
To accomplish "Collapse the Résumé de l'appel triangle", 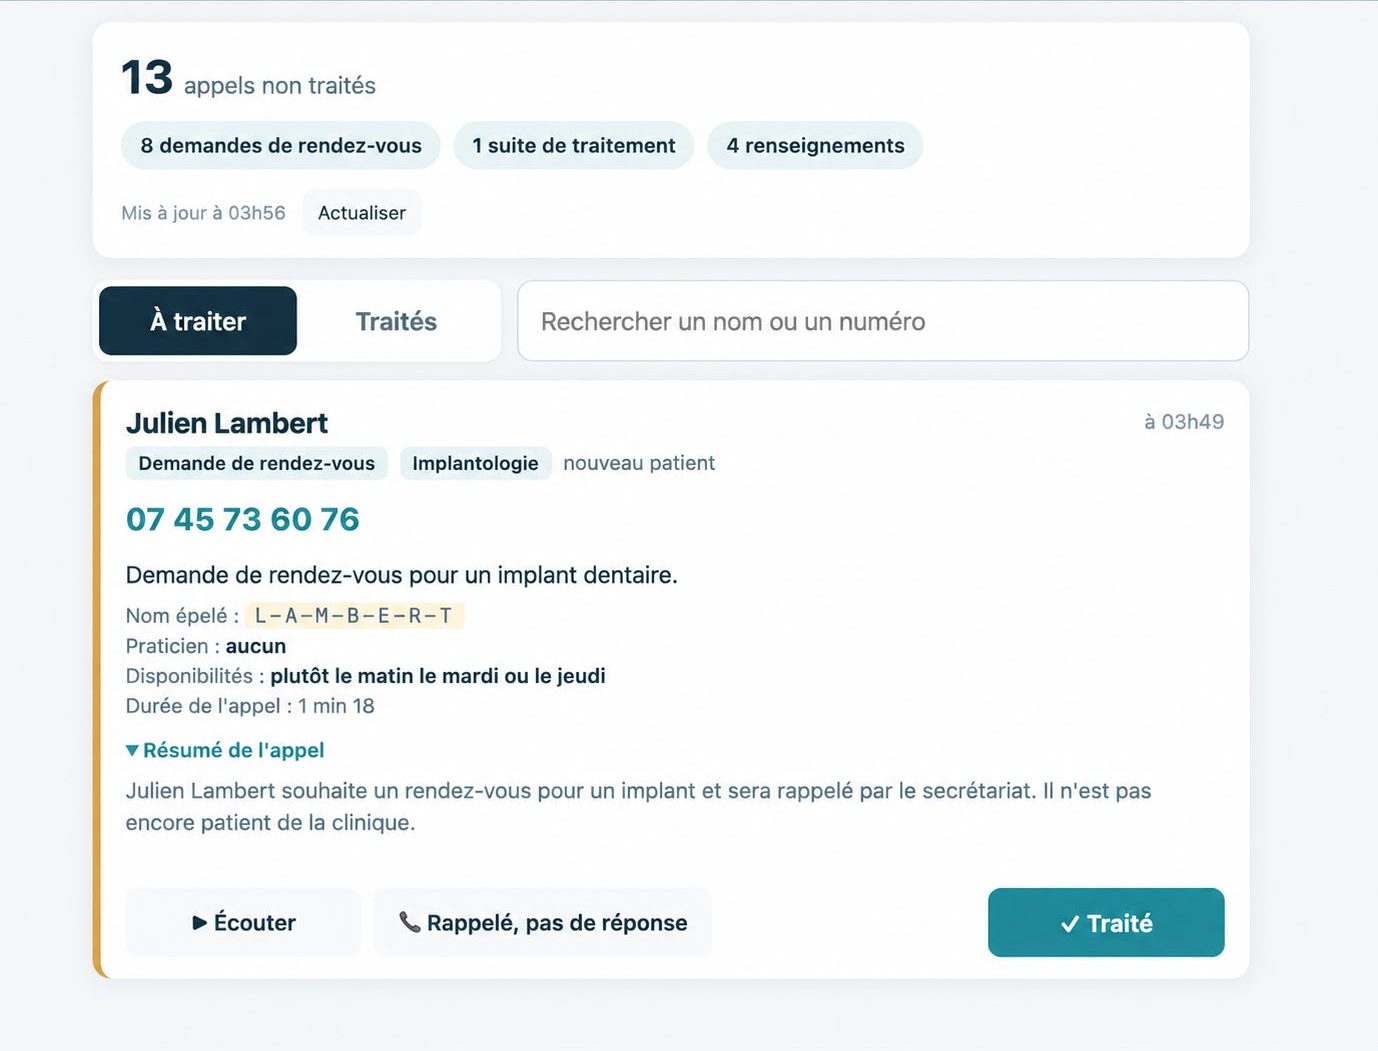I will (x=132, y=750).
